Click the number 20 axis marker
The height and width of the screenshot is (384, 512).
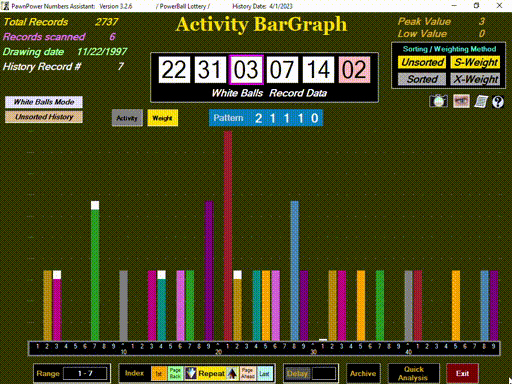218,352
